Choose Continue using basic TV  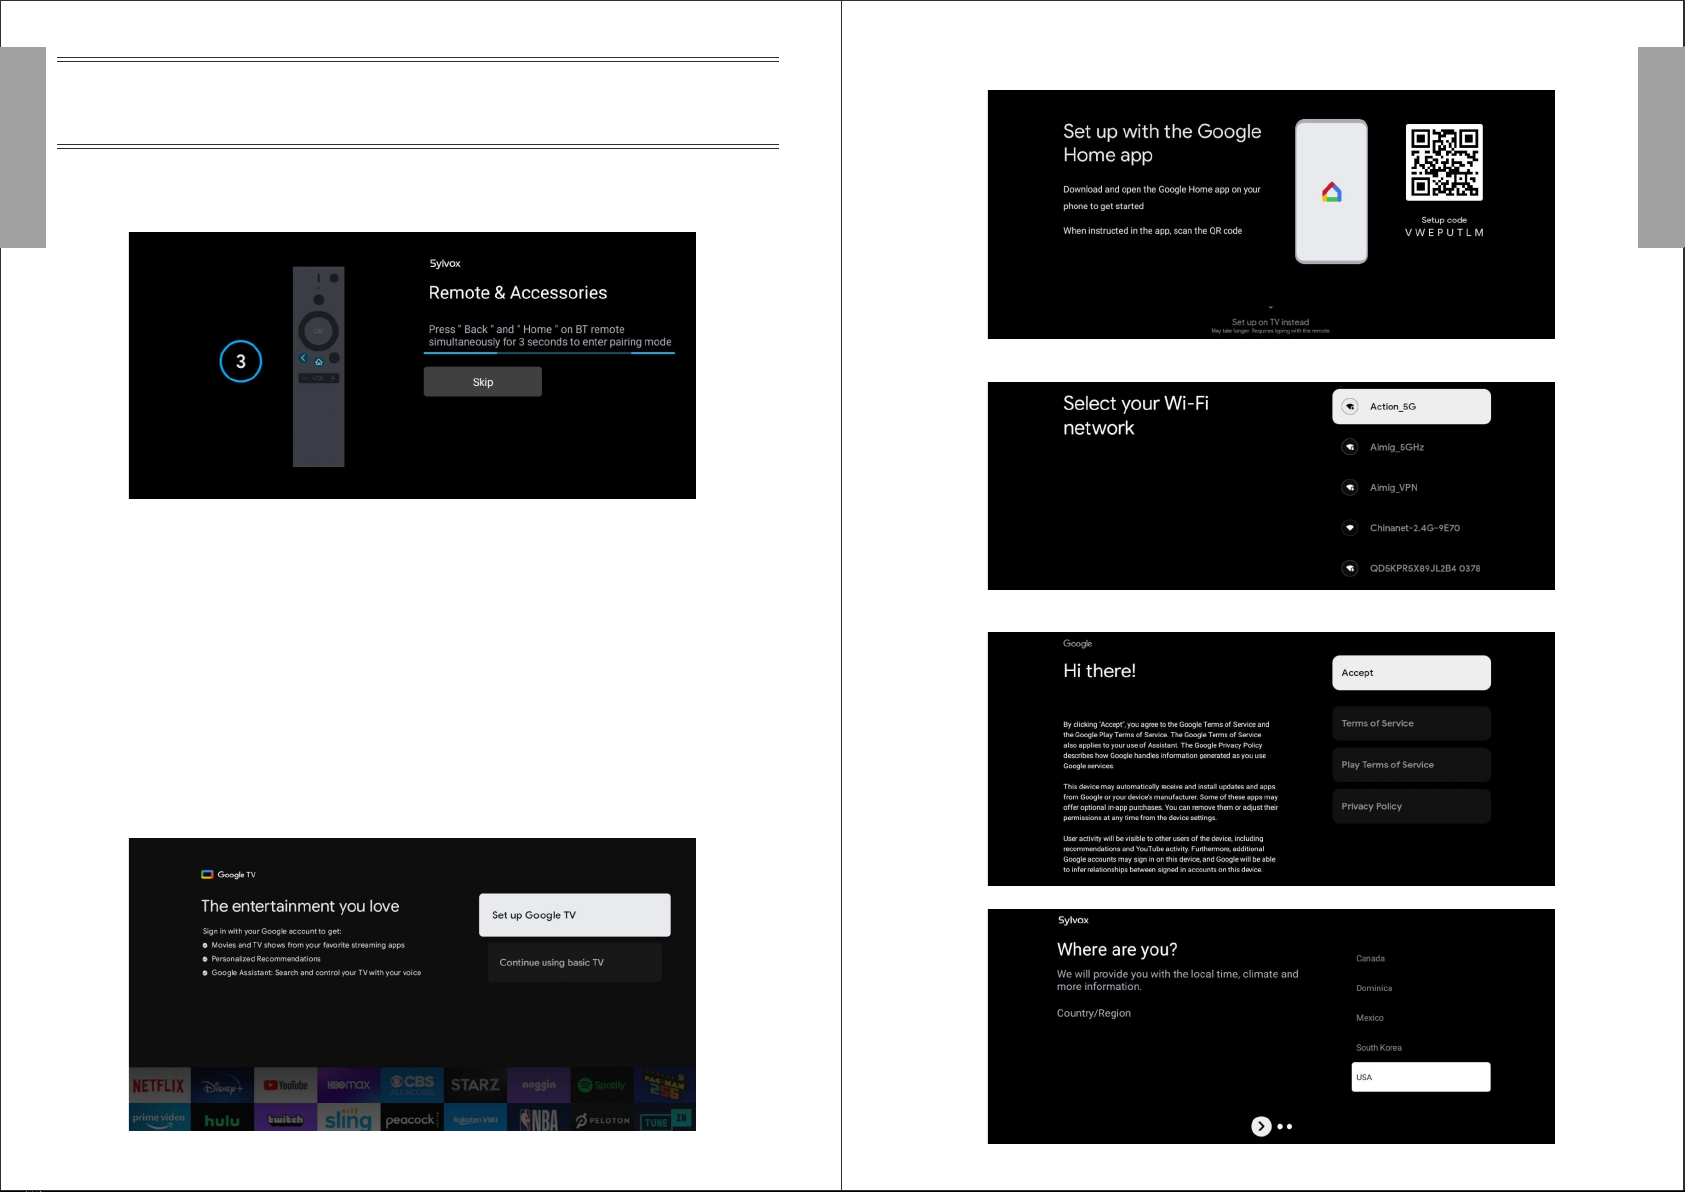[575, 962]
